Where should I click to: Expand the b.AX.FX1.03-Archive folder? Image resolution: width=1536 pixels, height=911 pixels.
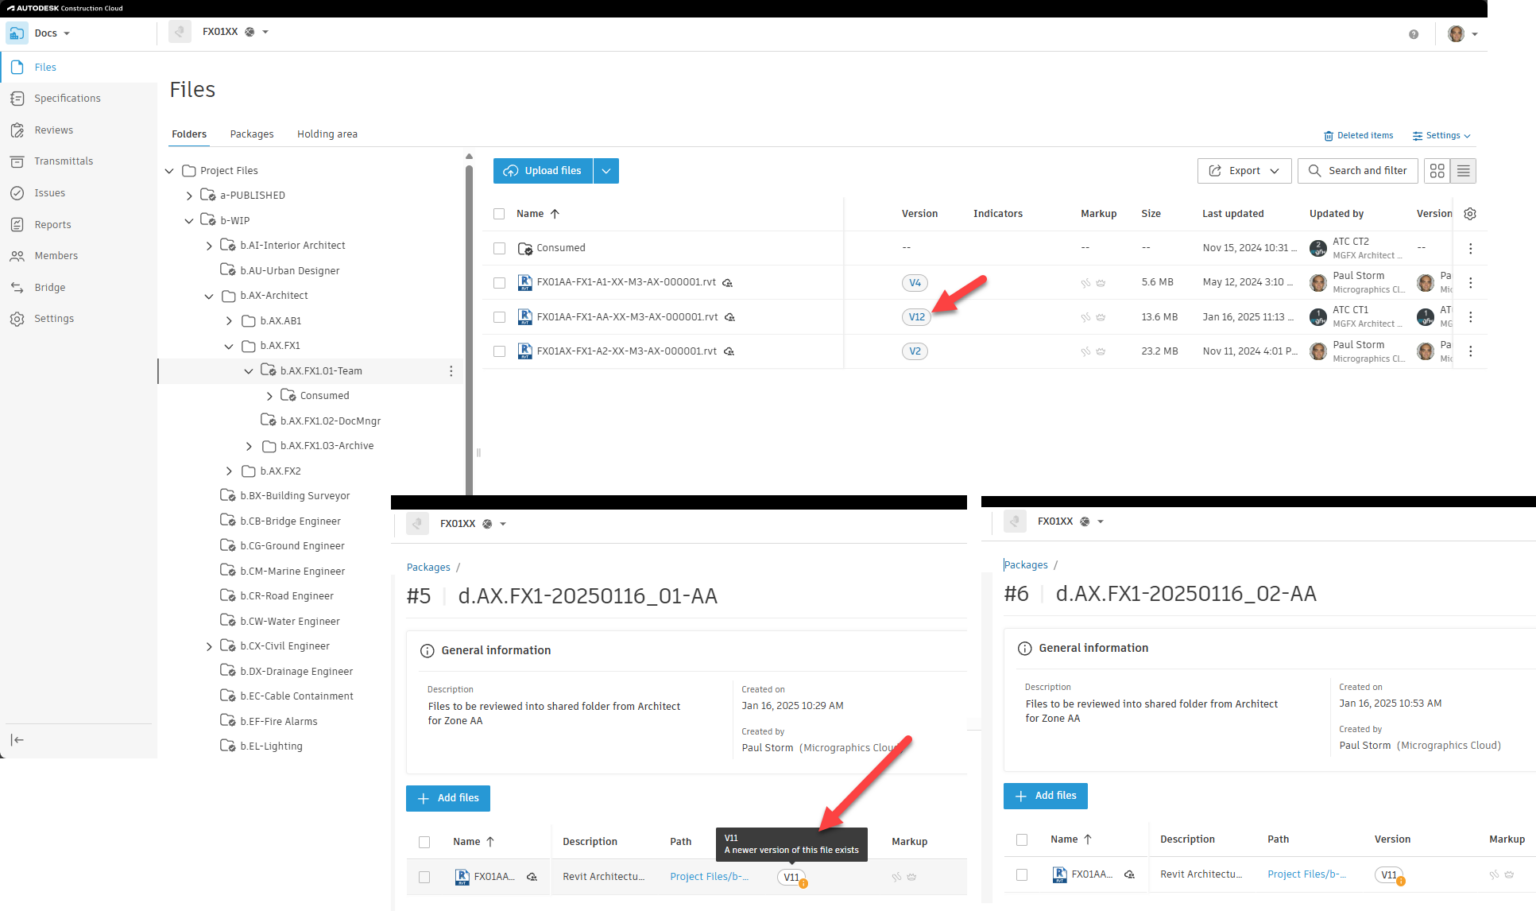249,446
